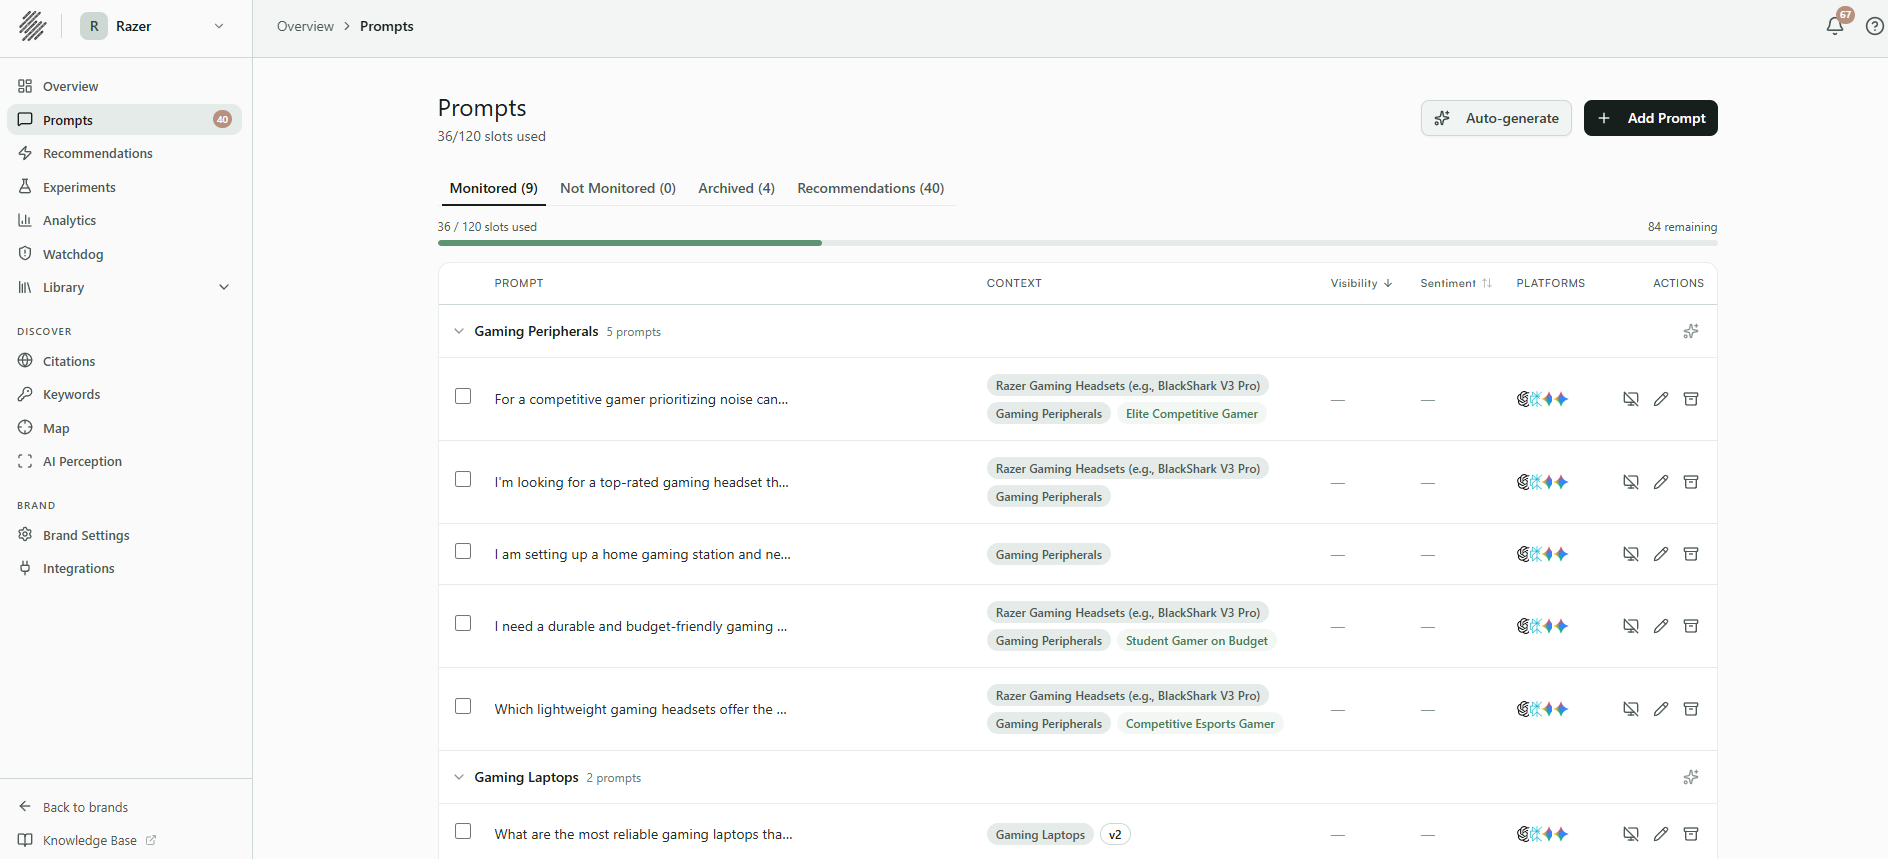Open Map in the sidebar
1888x859 pixels.
[125, 428]
